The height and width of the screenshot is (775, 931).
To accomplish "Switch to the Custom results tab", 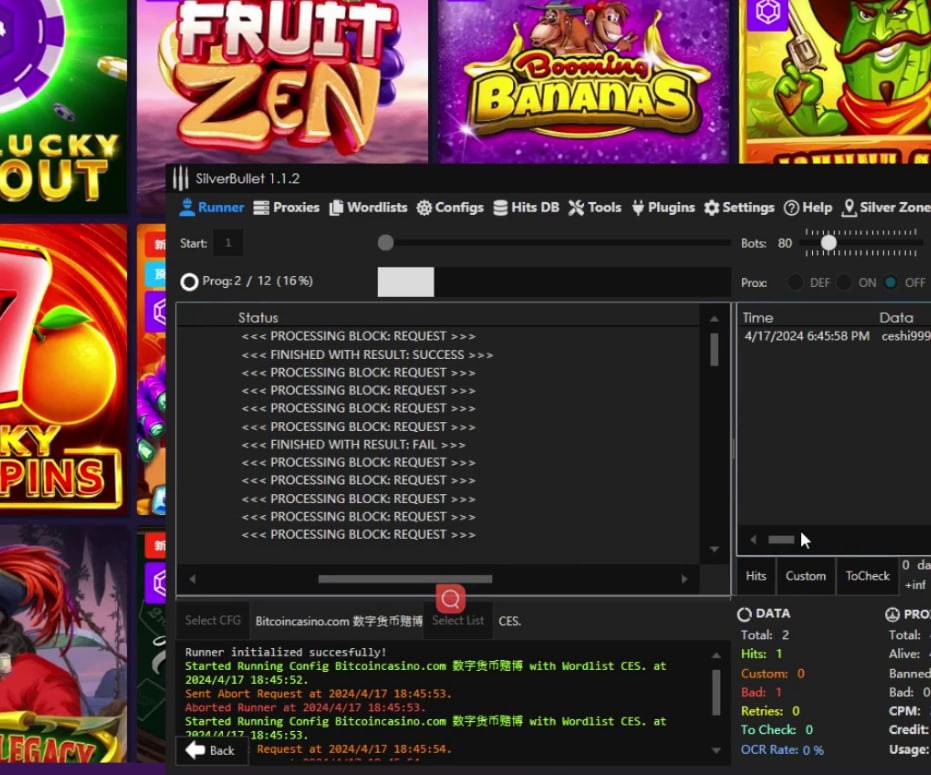I will (x=806, y=576).
